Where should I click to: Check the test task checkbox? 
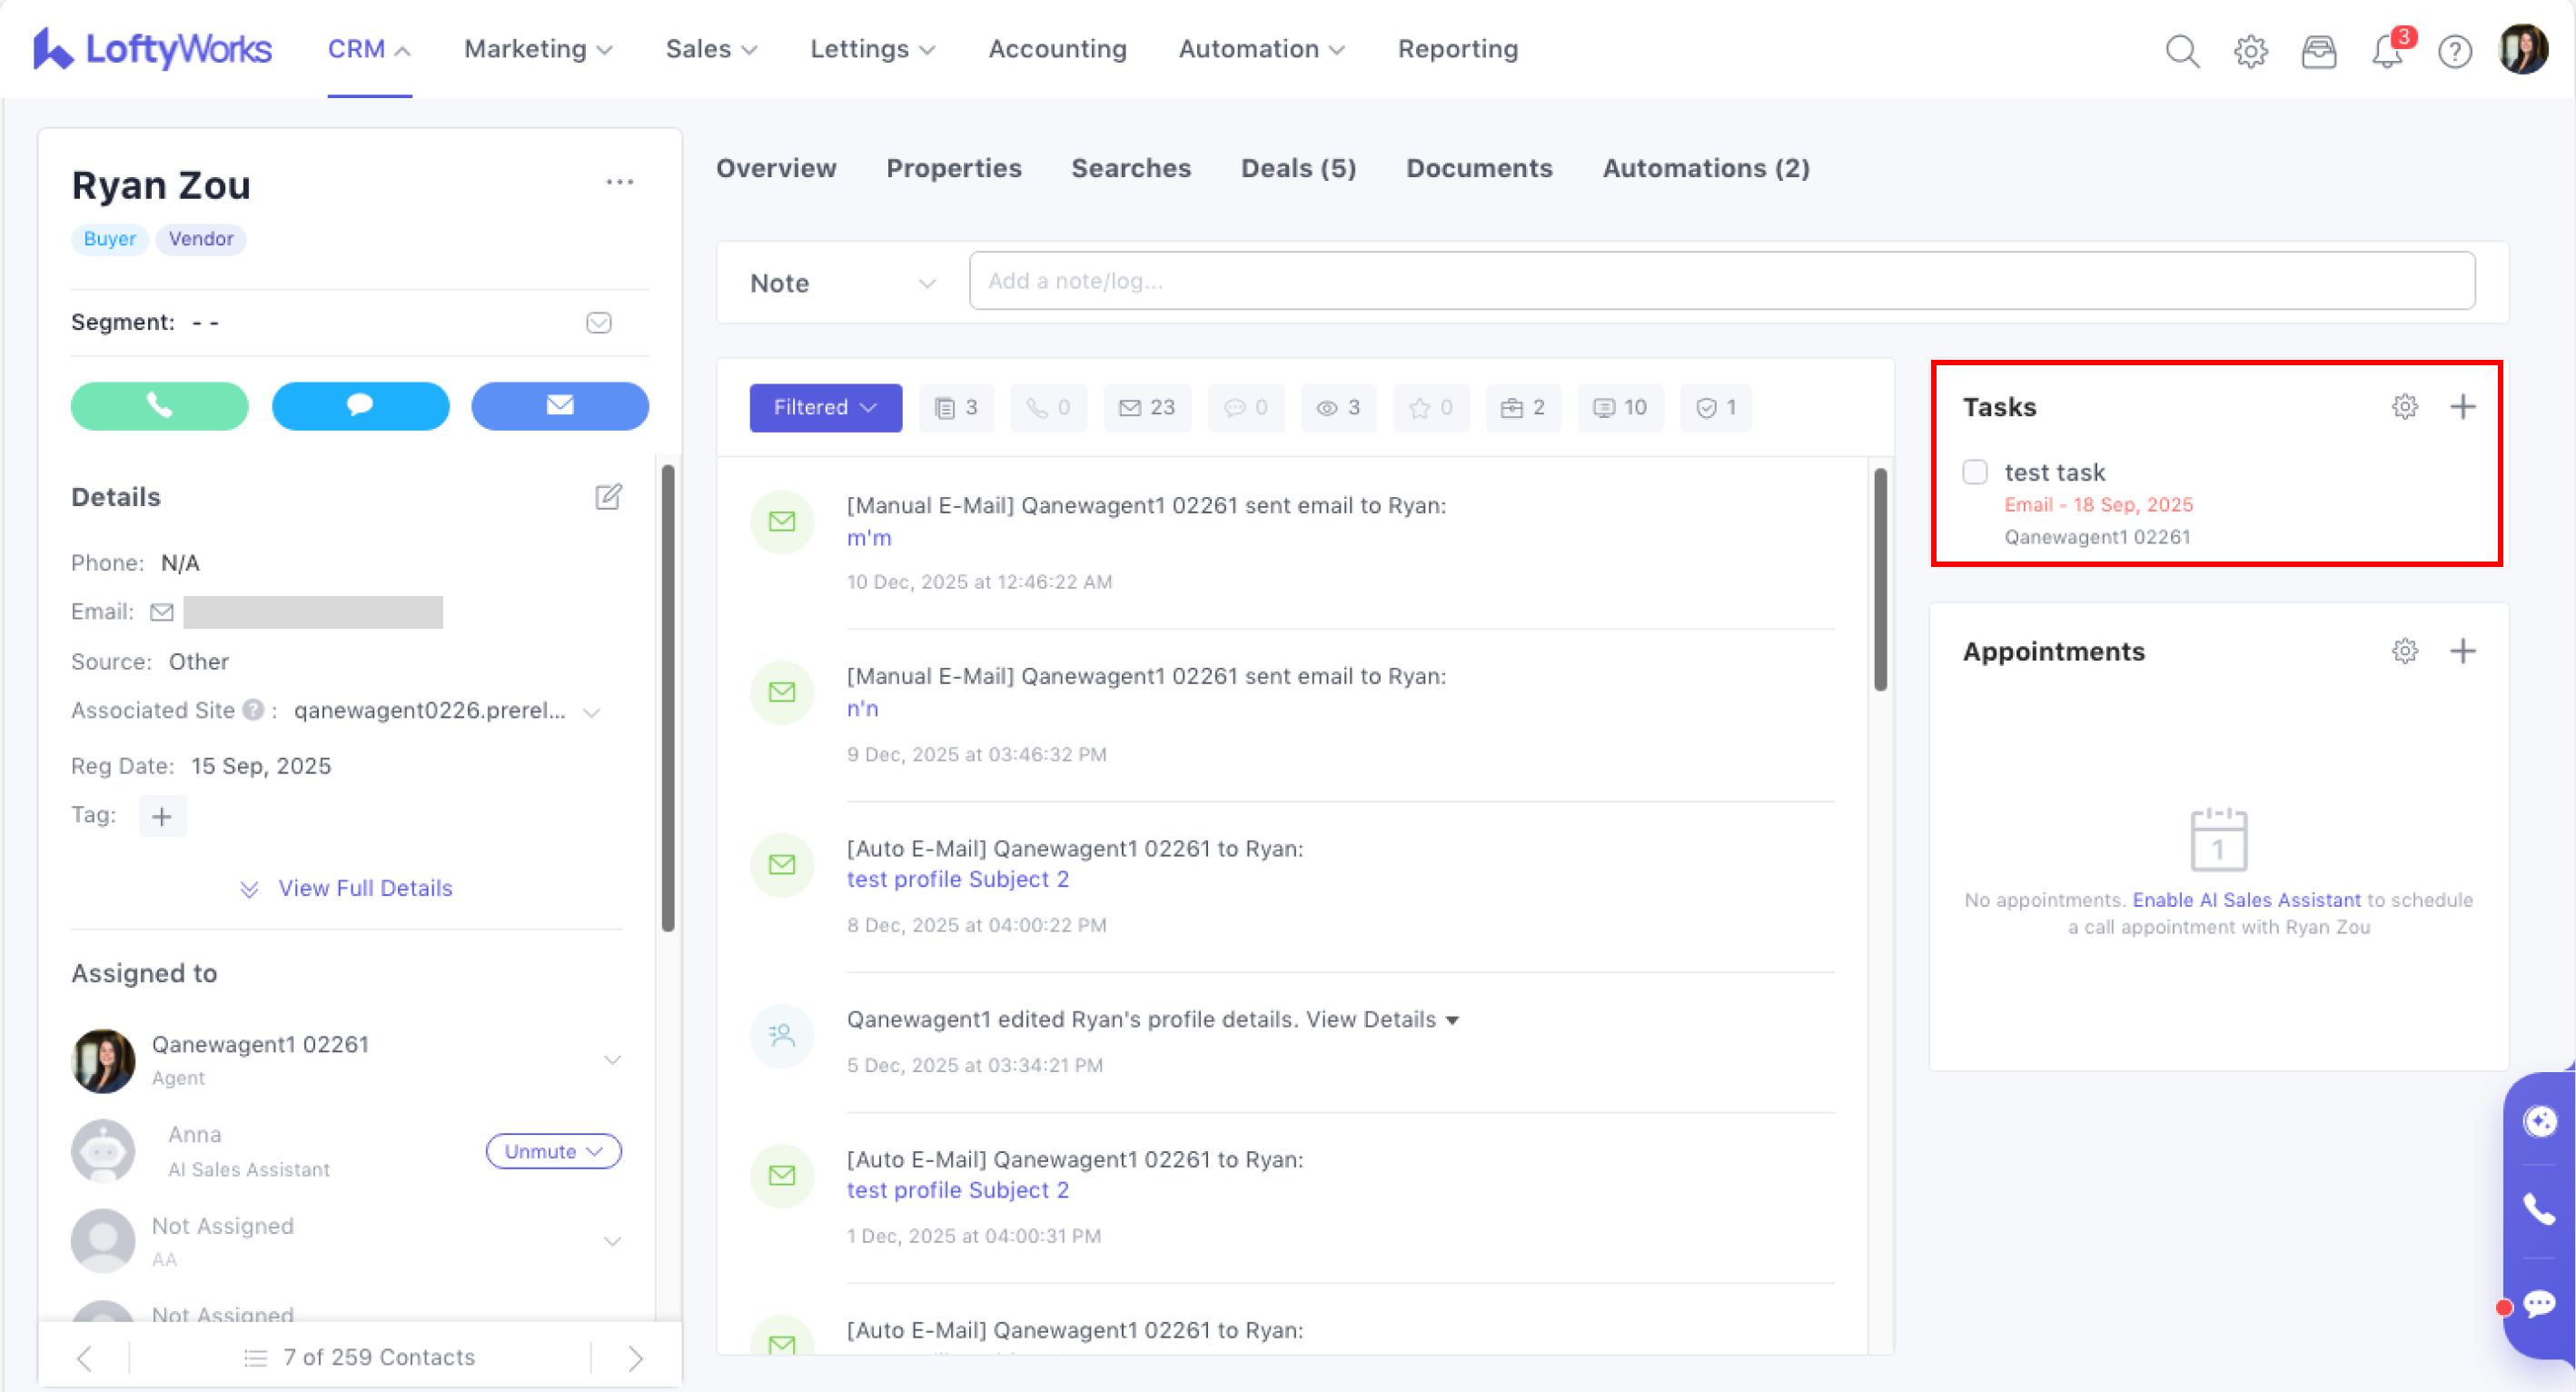tap(1974, 472)
